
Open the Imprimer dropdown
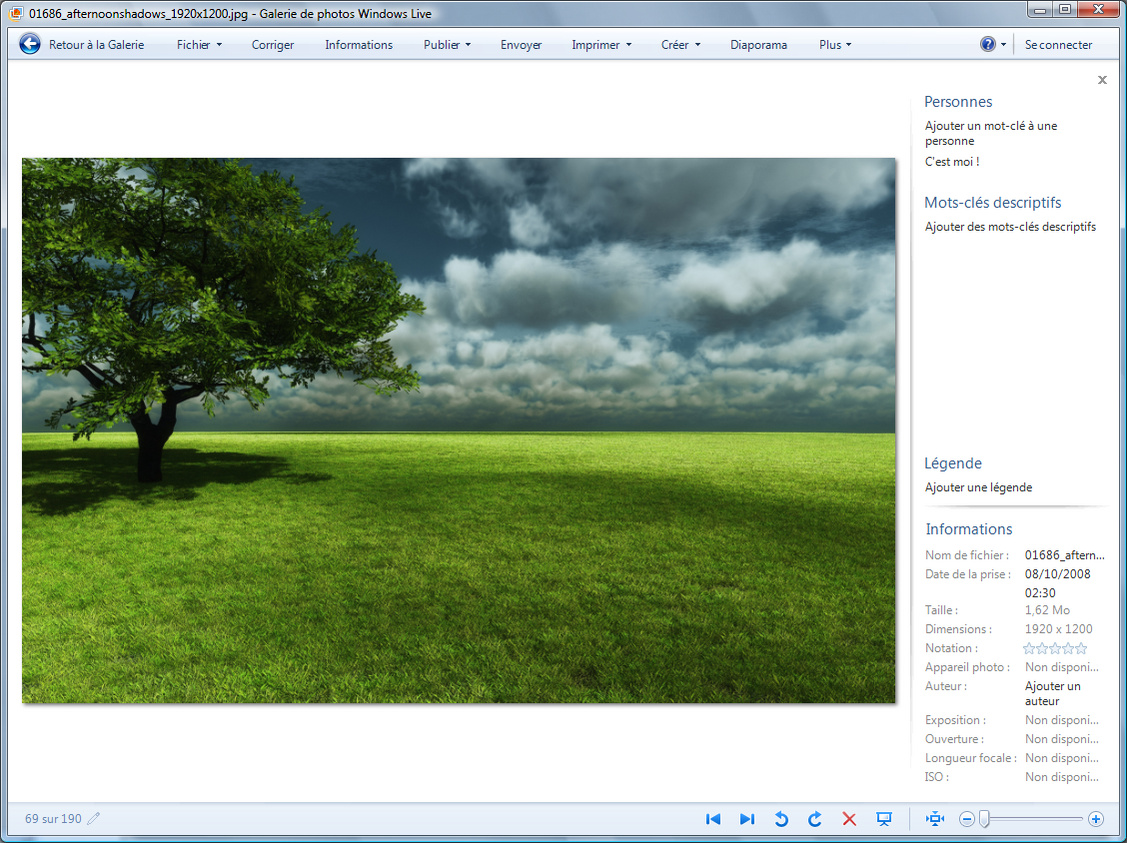pyautogui.click(x=601, y=45)
